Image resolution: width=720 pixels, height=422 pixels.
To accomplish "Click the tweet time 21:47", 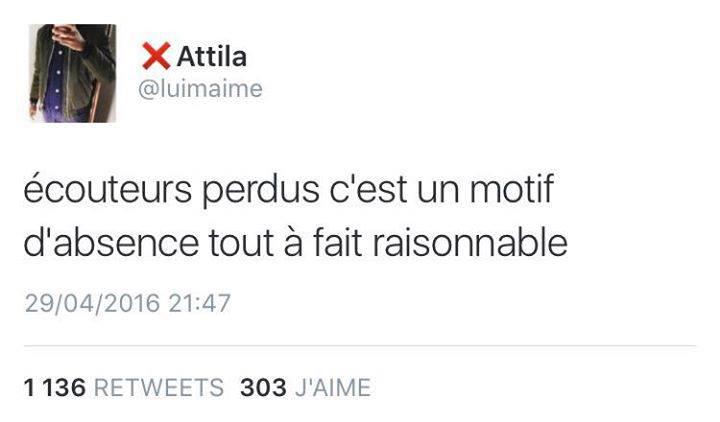I will (199, 303).
